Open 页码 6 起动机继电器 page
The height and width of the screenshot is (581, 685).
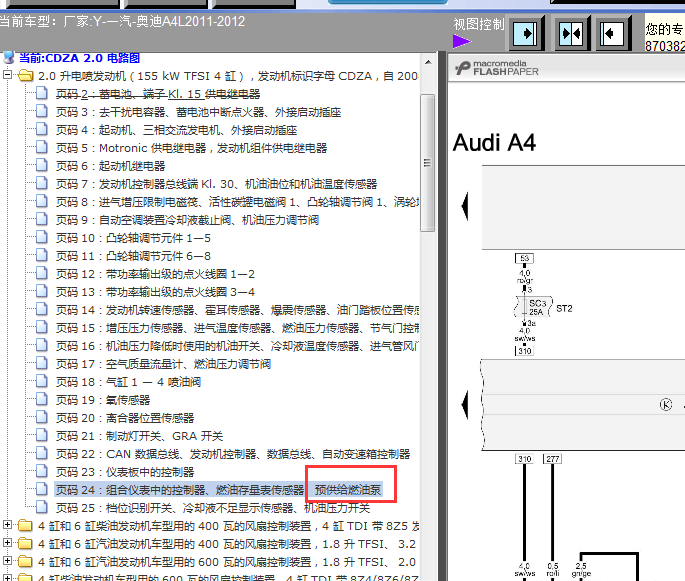click(x=110, y=166)
